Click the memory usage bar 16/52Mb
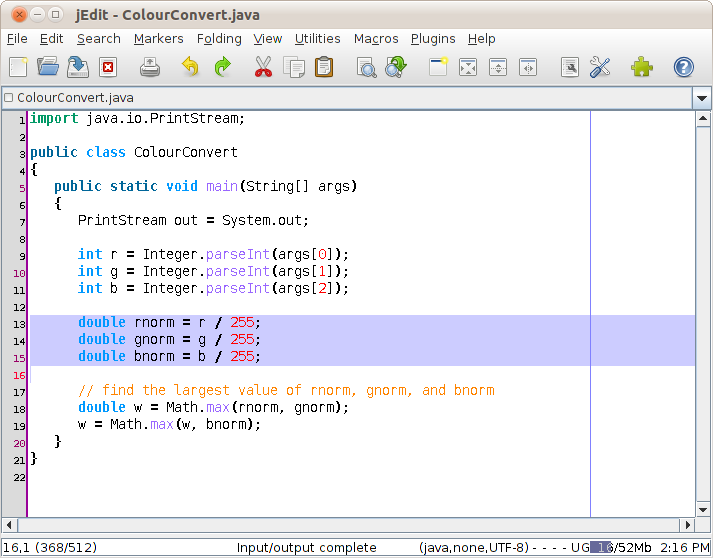The image size is (713, 558). click(621, 548)
